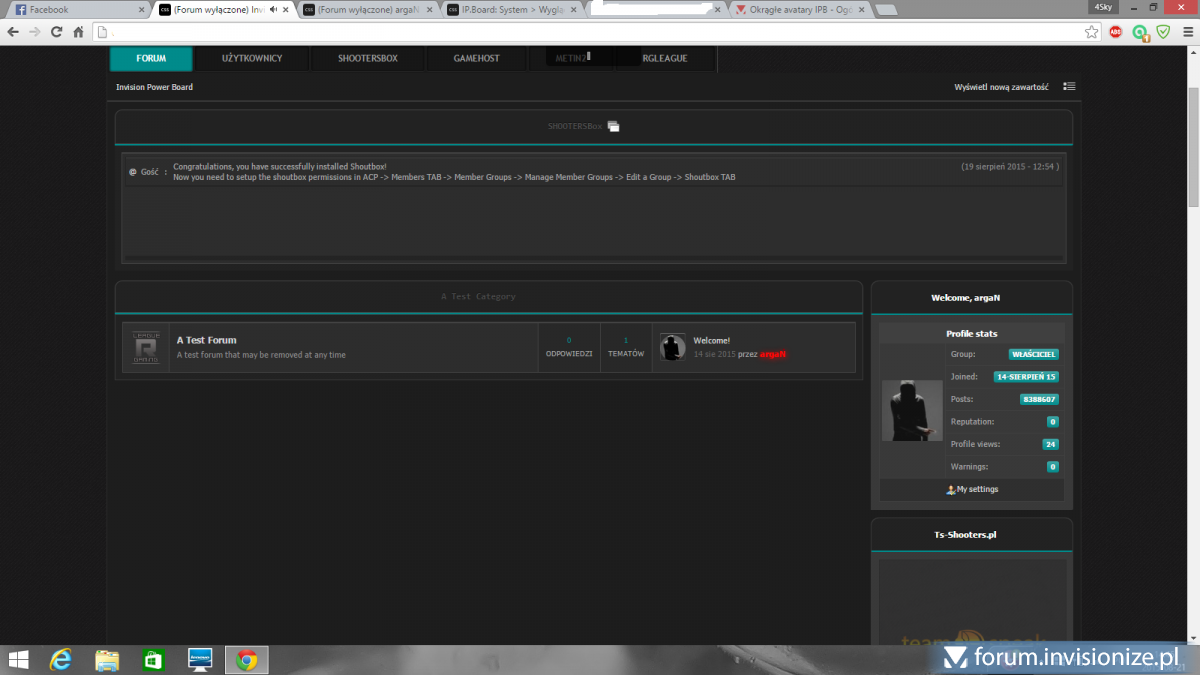Click the A Test Forum icon
Viewport: 1200px width, 675px height.
(147, 348)
